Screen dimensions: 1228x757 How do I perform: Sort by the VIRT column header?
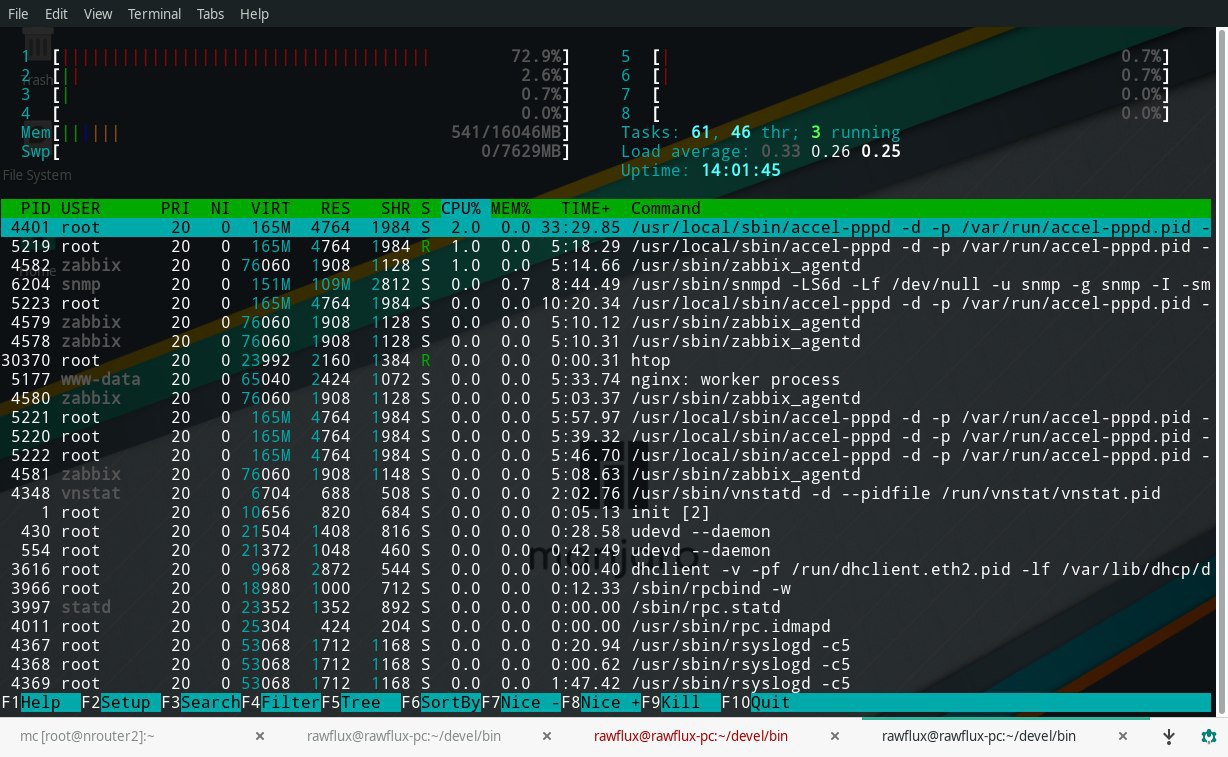[x=271, y=208]
